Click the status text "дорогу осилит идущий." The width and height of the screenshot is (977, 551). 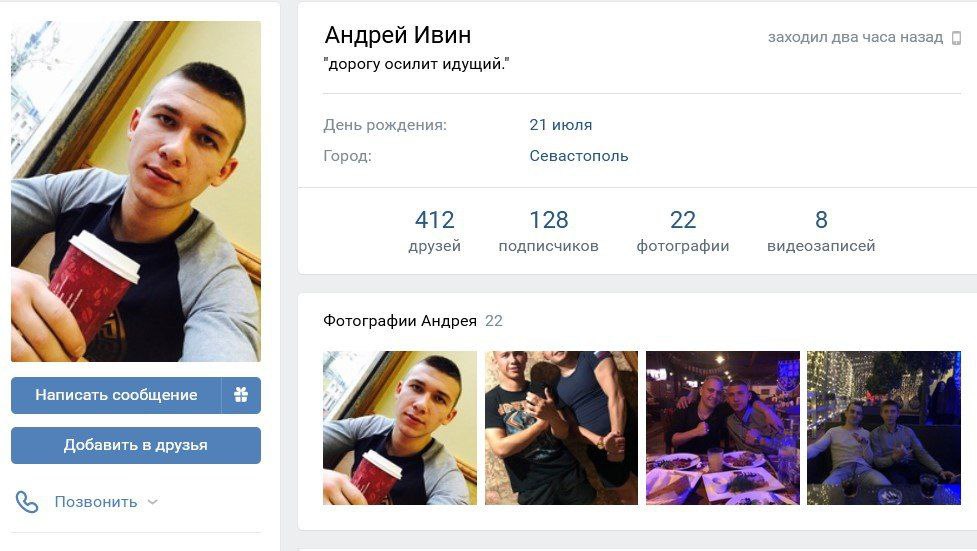click(x=416, y=64)
